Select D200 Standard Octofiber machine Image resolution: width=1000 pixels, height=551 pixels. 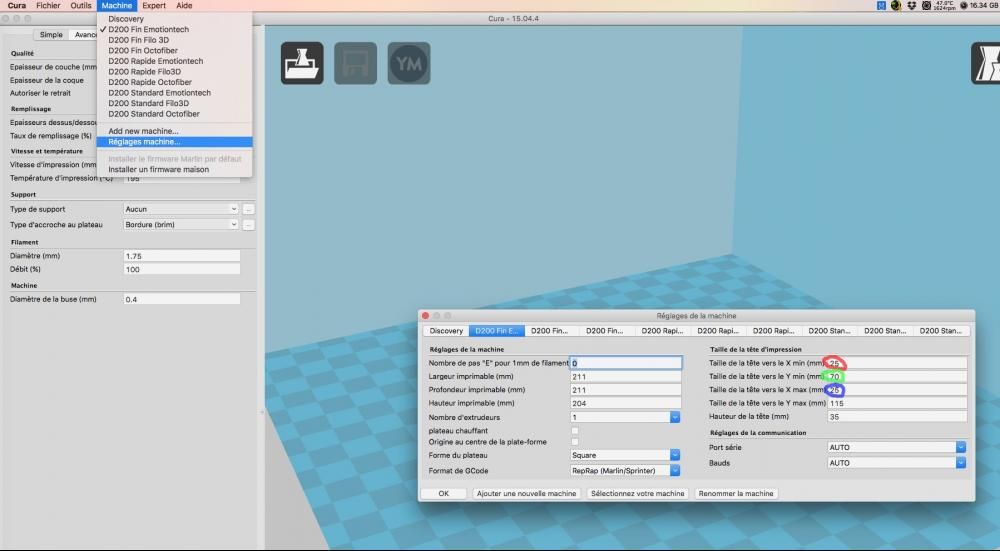[175, 114]
